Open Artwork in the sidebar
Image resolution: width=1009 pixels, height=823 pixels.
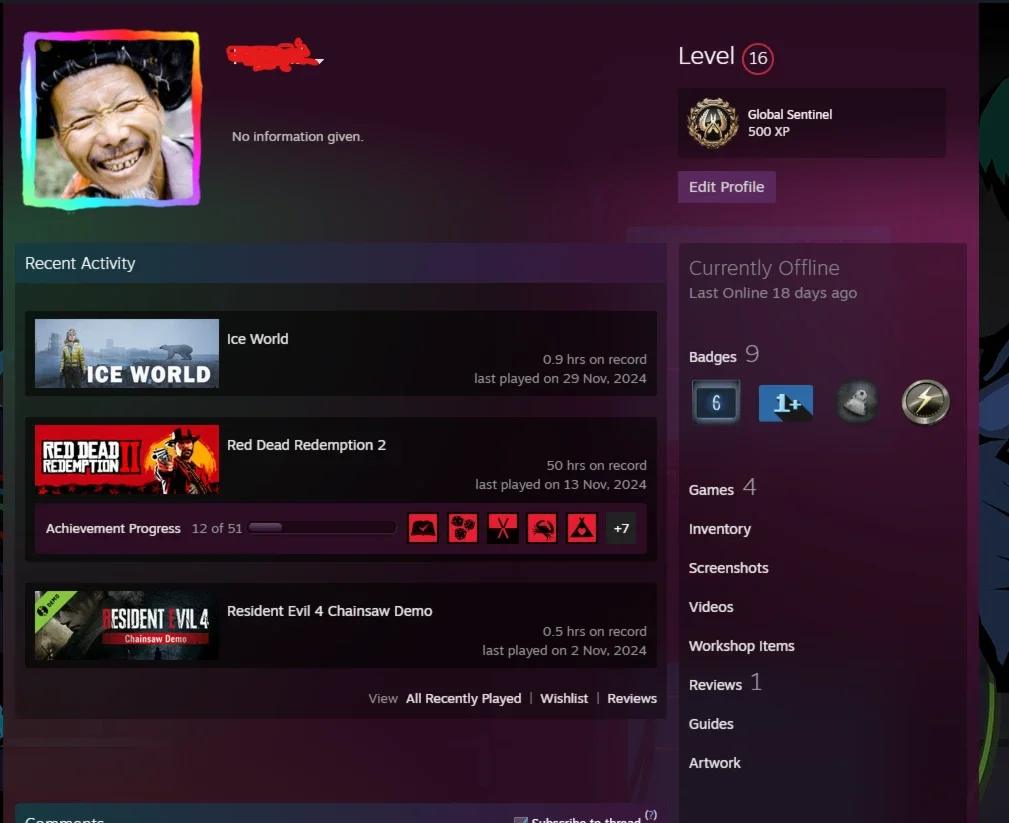point(714,763)
